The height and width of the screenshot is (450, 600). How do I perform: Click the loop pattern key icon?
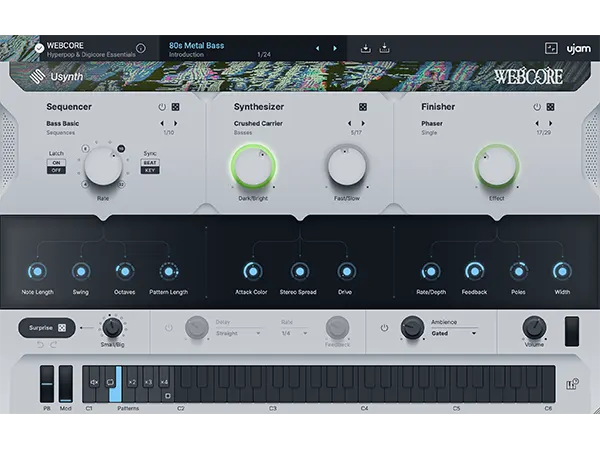(110, 382)
